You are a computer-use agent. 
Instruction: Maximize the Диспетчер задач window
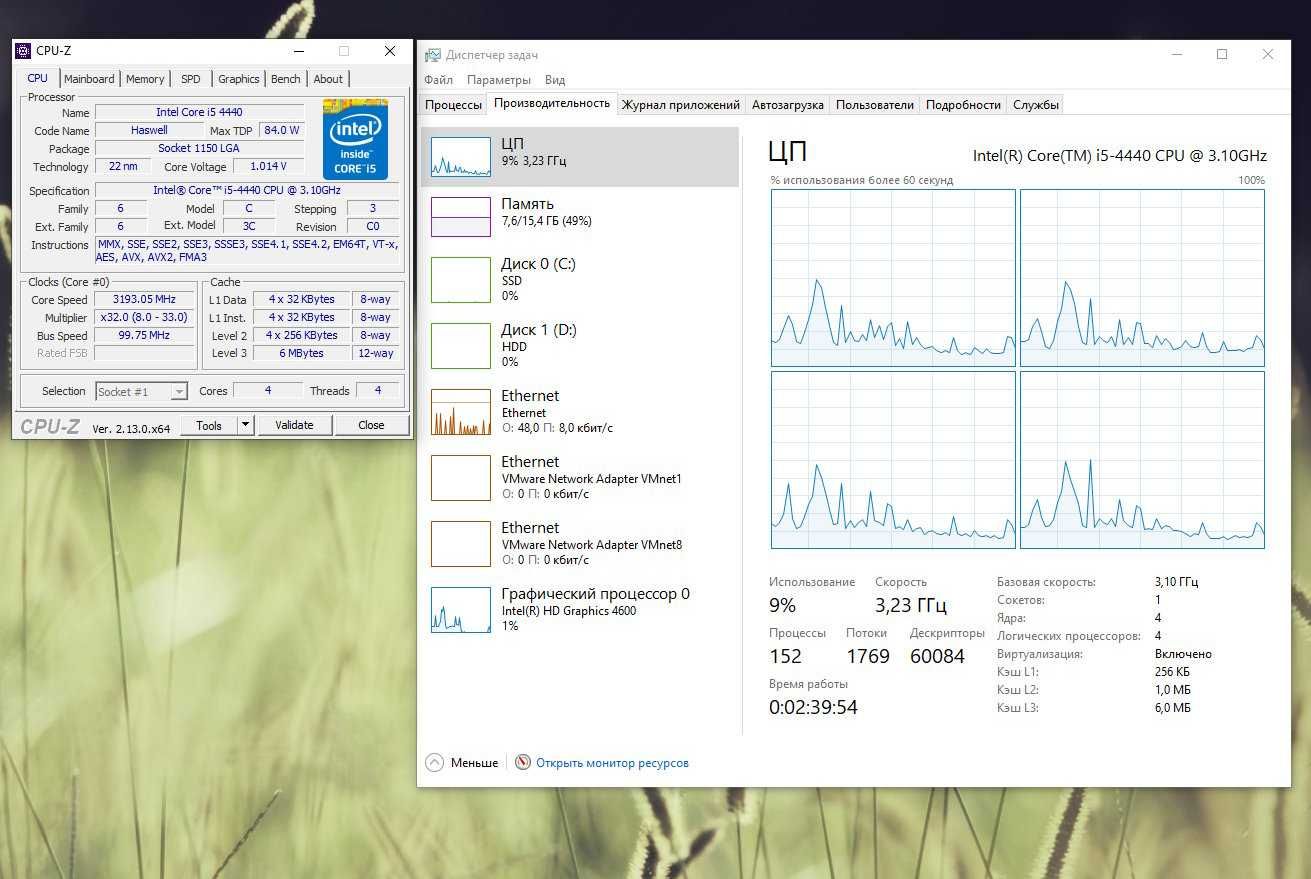click(1221, 55)
